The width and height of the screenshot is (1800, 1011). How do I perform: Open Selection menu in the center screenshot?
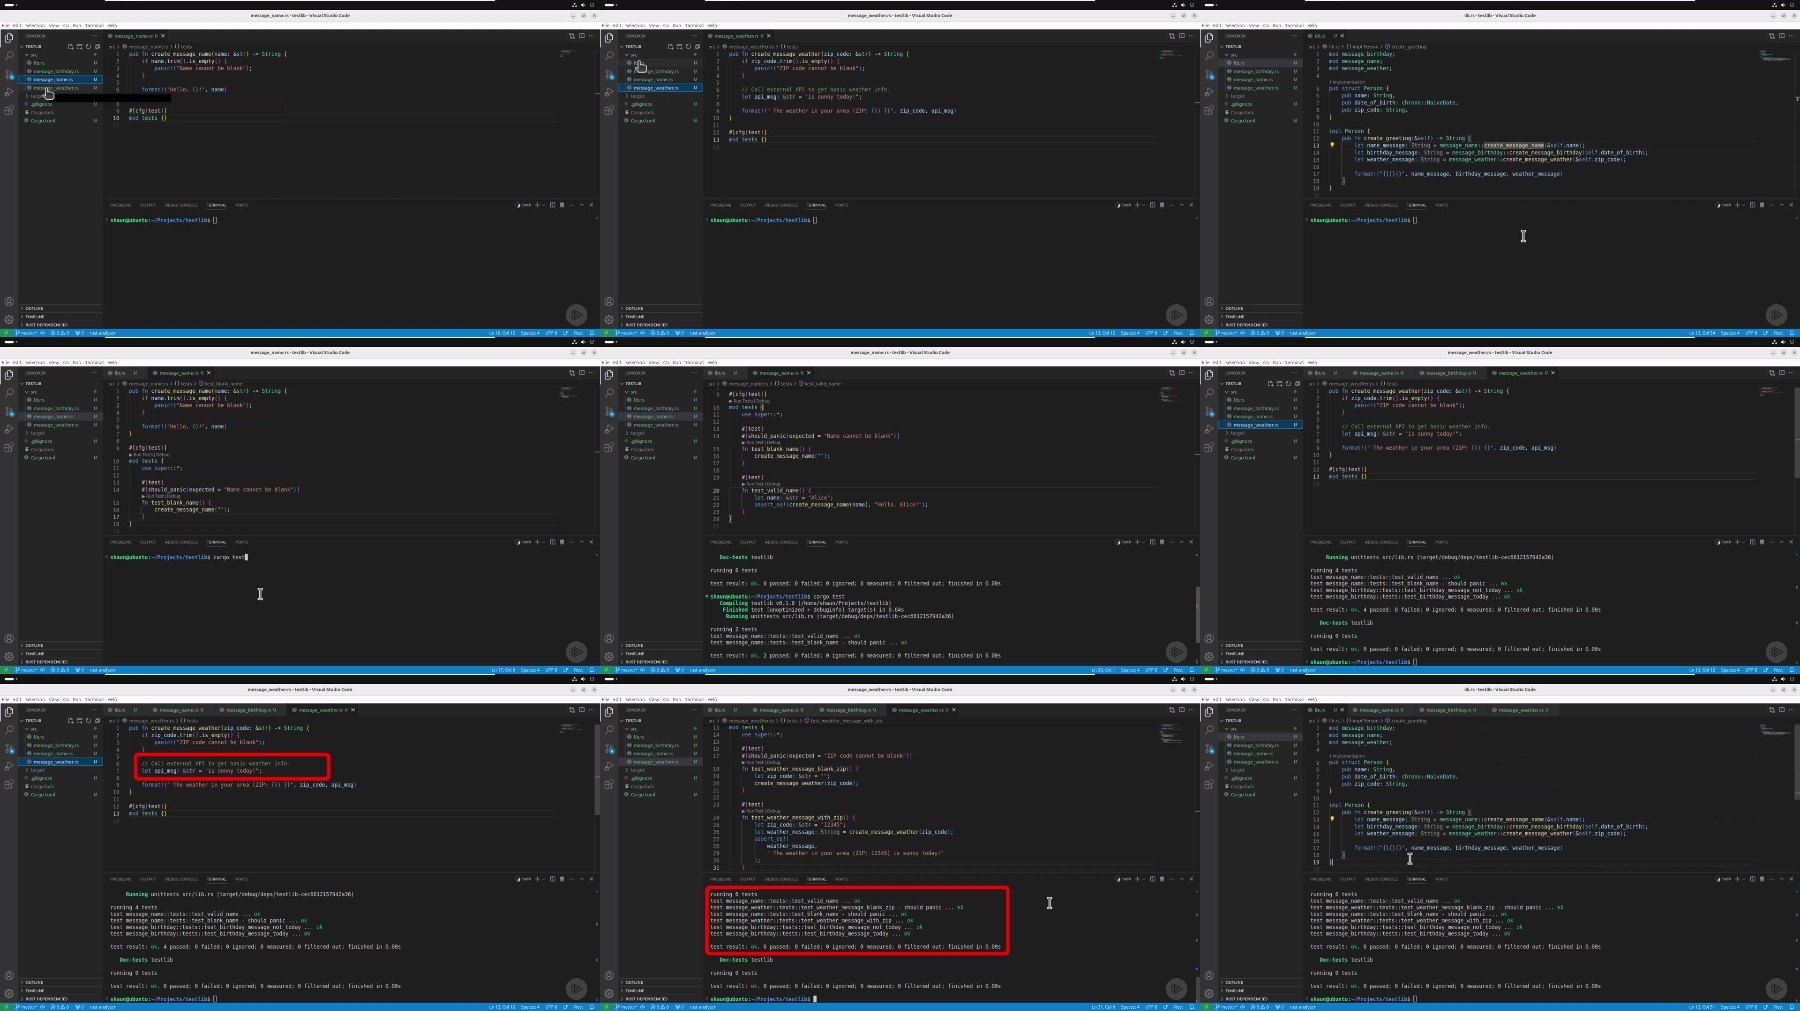[634, 362]
